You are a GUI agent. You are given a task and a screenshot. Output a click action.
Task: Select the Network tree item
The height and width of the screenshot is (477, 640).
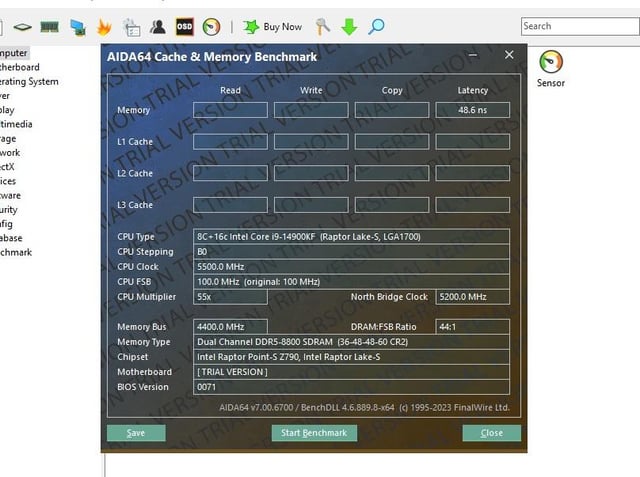coord(10,153)
